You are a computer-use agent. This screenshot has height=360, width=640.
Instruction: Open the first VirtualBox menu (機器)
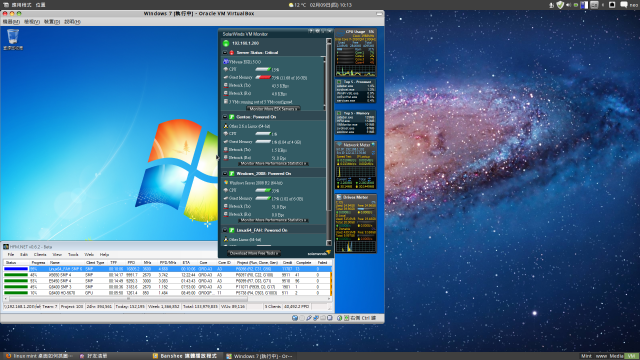(x=11, y=22)
